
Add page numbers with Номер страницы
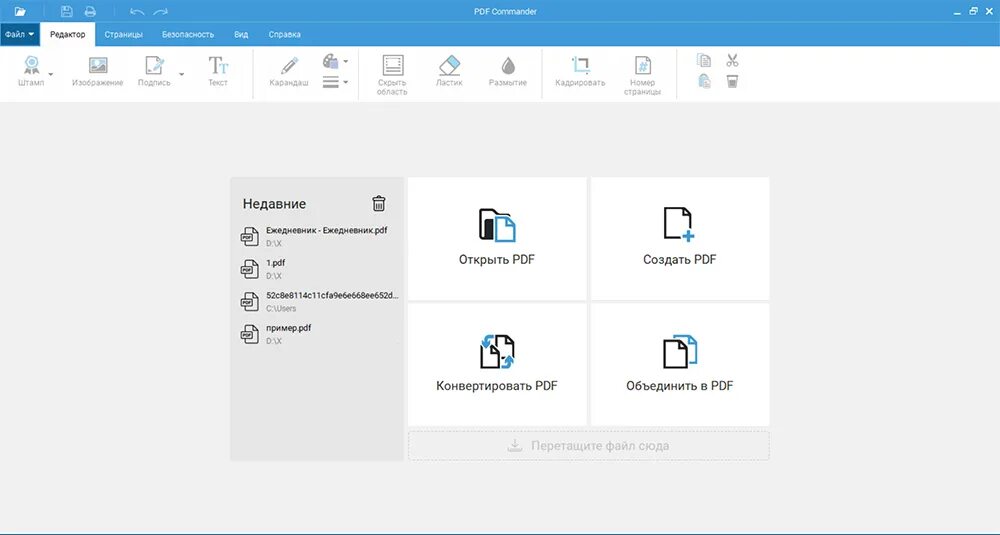click(x=642, y=75)
